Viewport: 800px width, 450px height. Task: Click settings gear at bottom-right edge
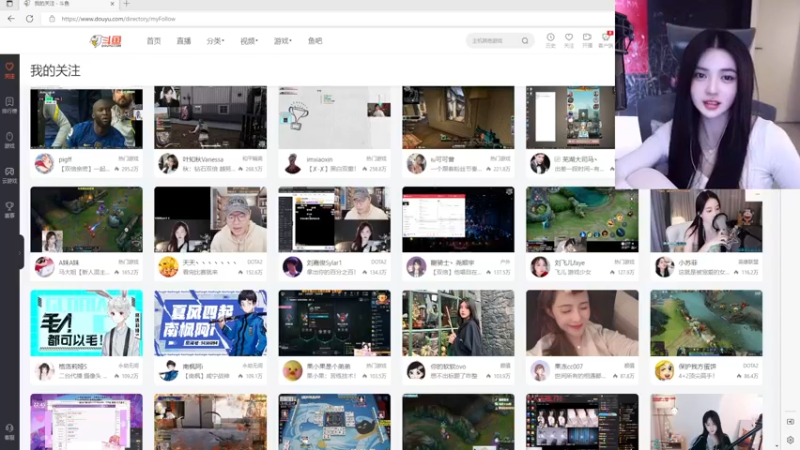(x=790, y=440)
